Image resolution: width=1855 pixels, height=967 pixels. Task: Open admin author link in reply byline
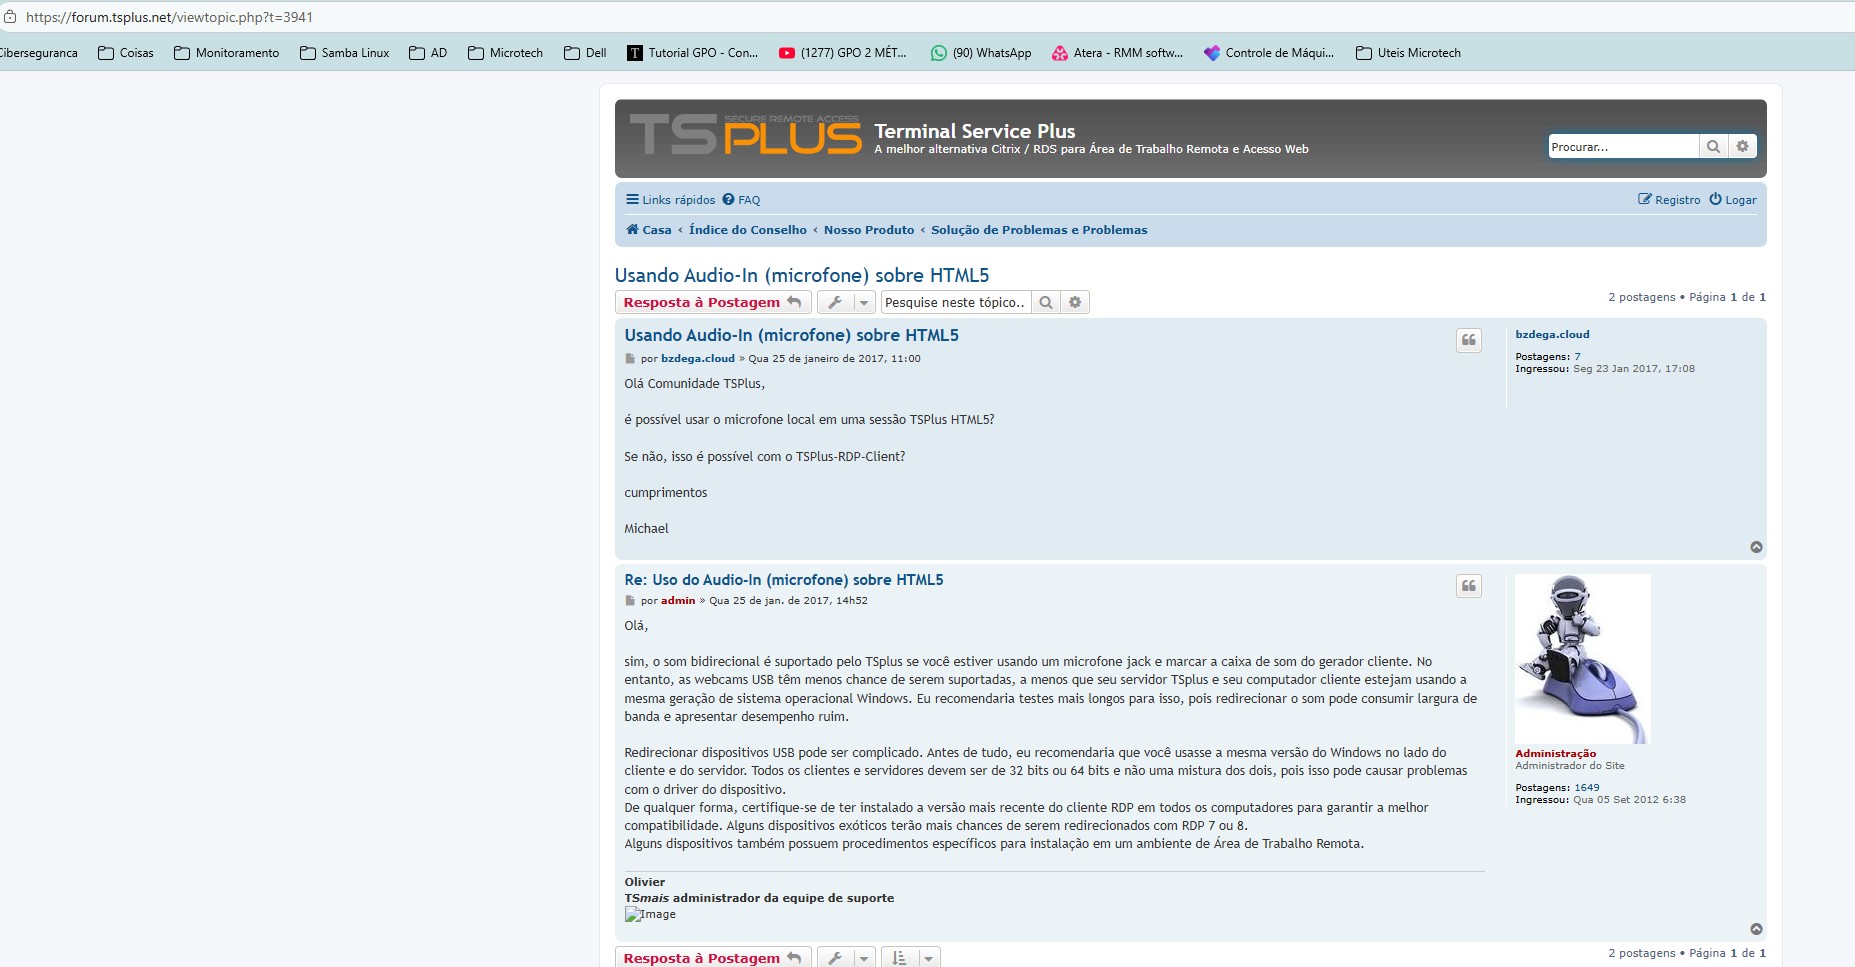678,601
